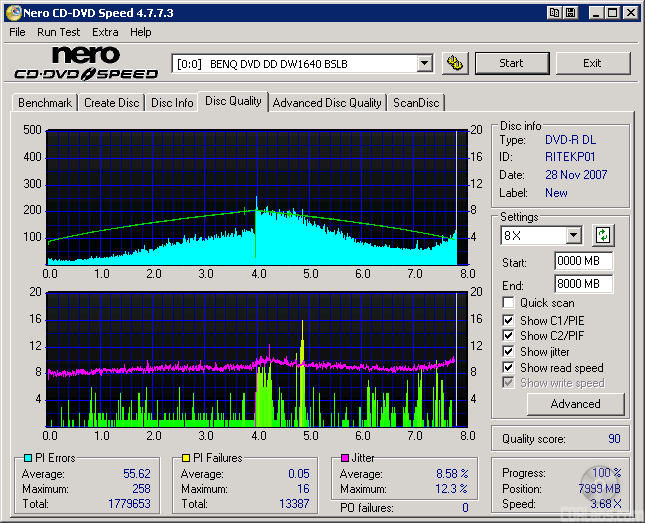
Task: Click the Advanced settings button
Action: coord(575,404)
